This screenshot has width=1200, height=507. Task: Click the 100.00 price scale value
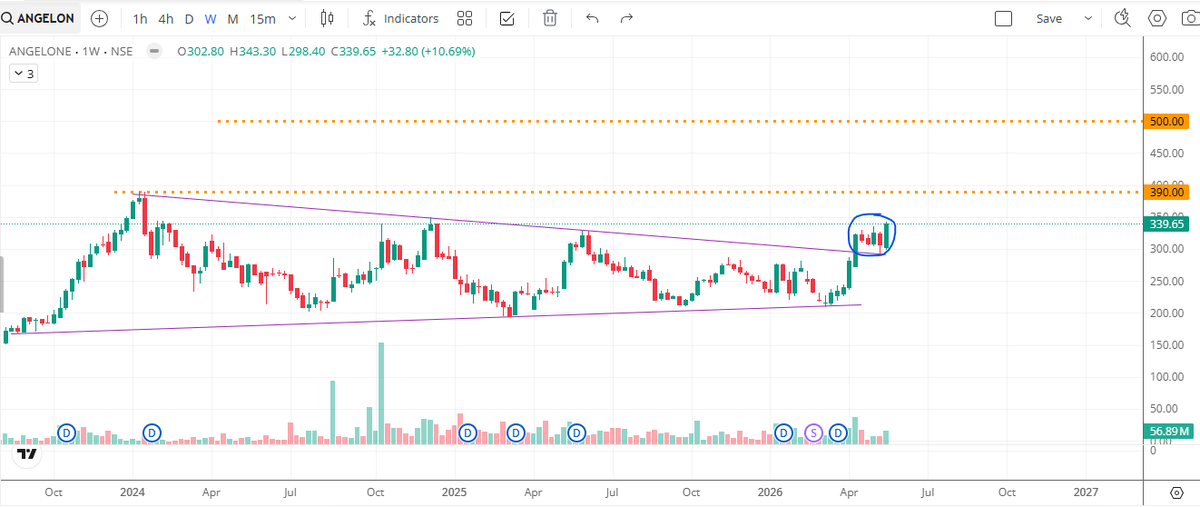1166,377
